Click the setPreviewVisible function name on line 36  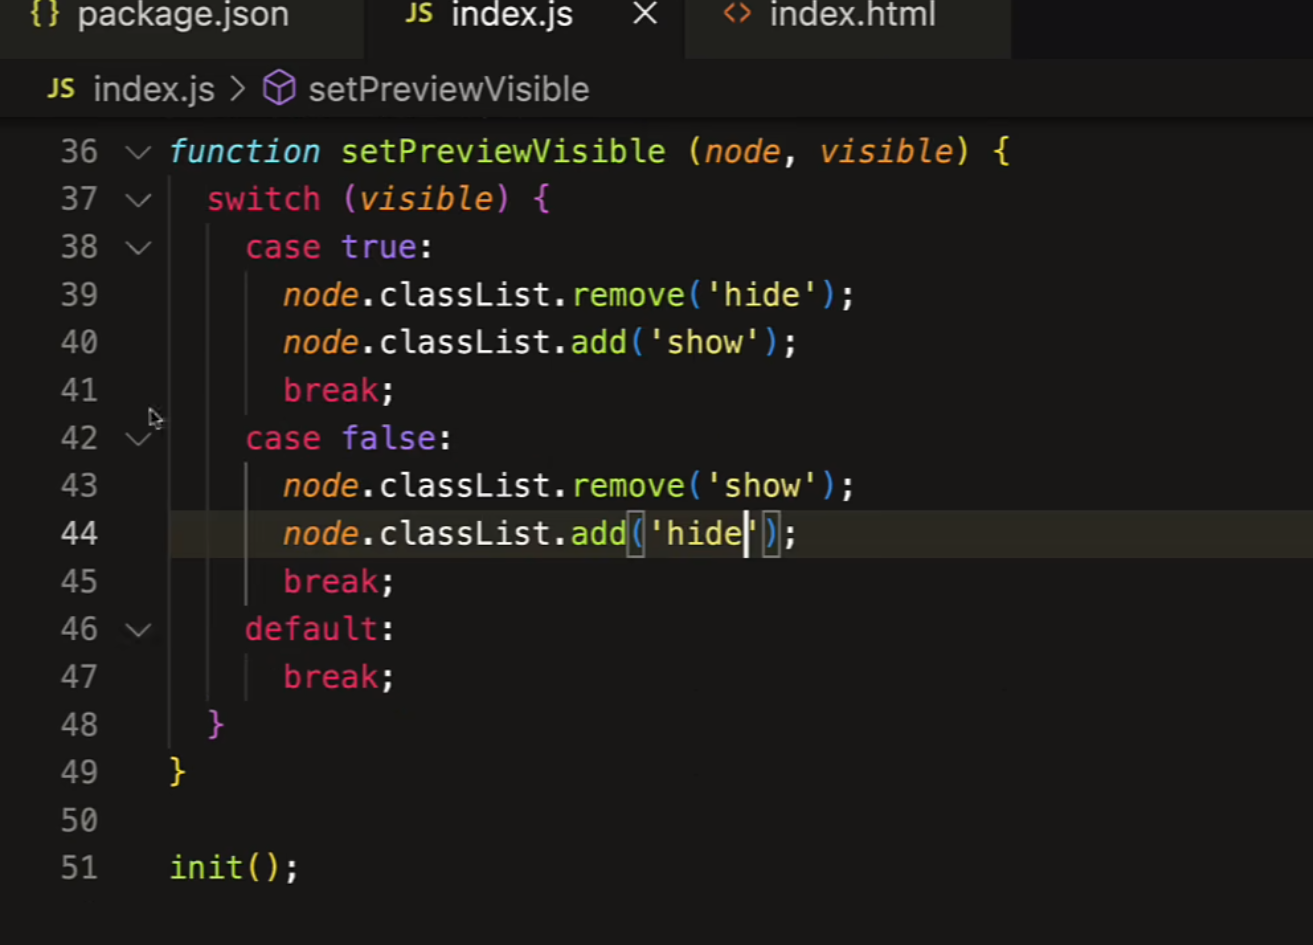pos(503,152)
